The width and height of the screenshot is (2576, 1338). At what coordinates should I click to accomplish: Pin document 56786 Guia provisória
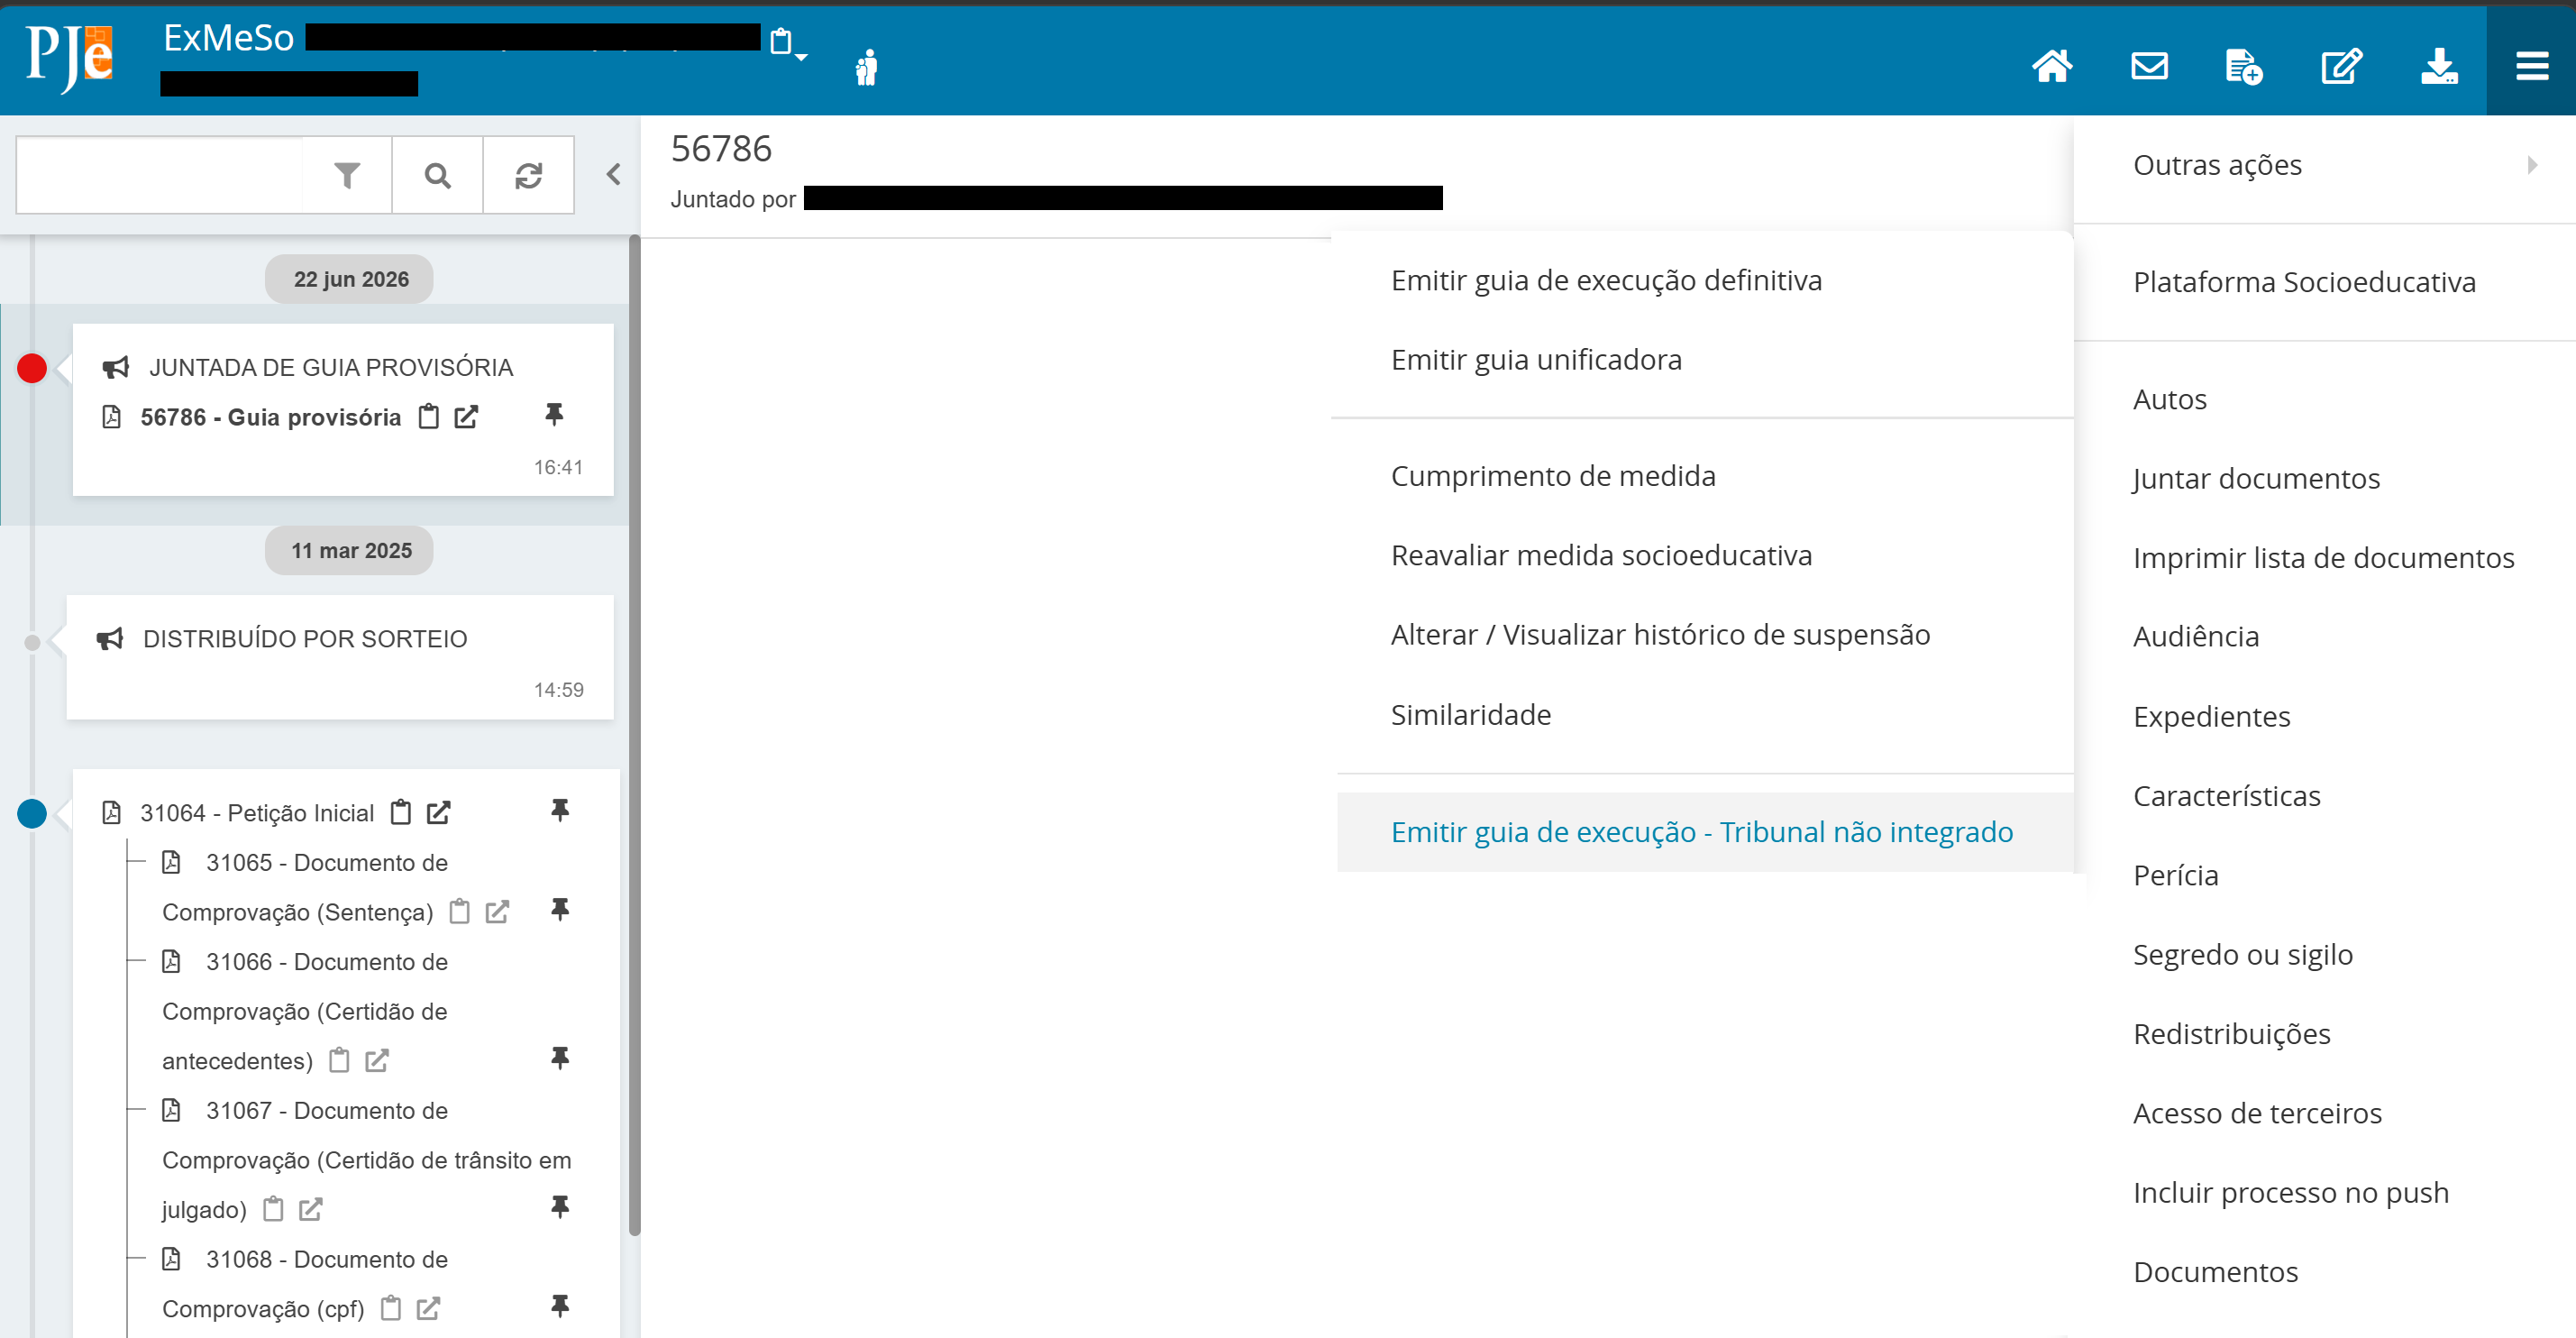pyautogui.click(x=554, y=414)
